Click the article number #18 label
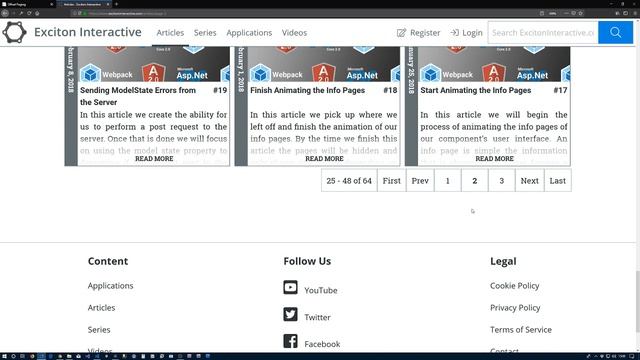Screen dimensions: 640x360 coord(390,90)
